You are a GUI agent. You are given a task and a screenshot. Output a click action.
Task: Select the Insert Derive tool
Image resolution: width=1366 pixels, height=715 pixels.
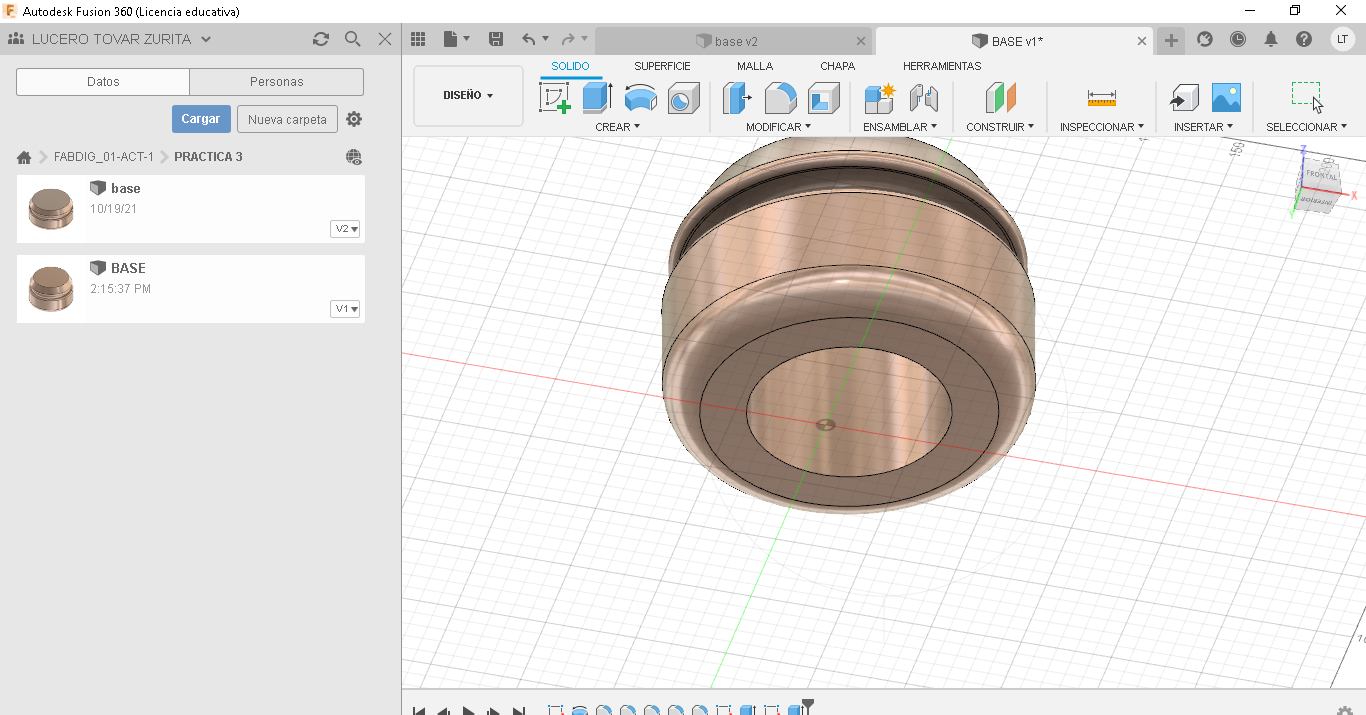[1184, 98]
